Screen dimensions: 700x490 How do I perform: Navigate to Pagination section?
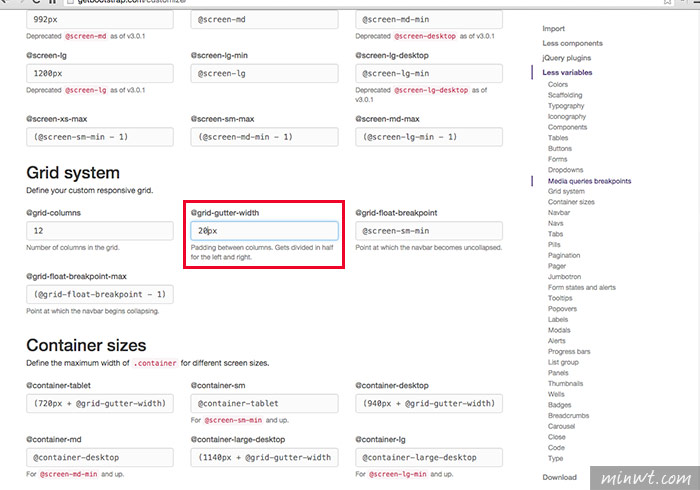pos(564,256)
